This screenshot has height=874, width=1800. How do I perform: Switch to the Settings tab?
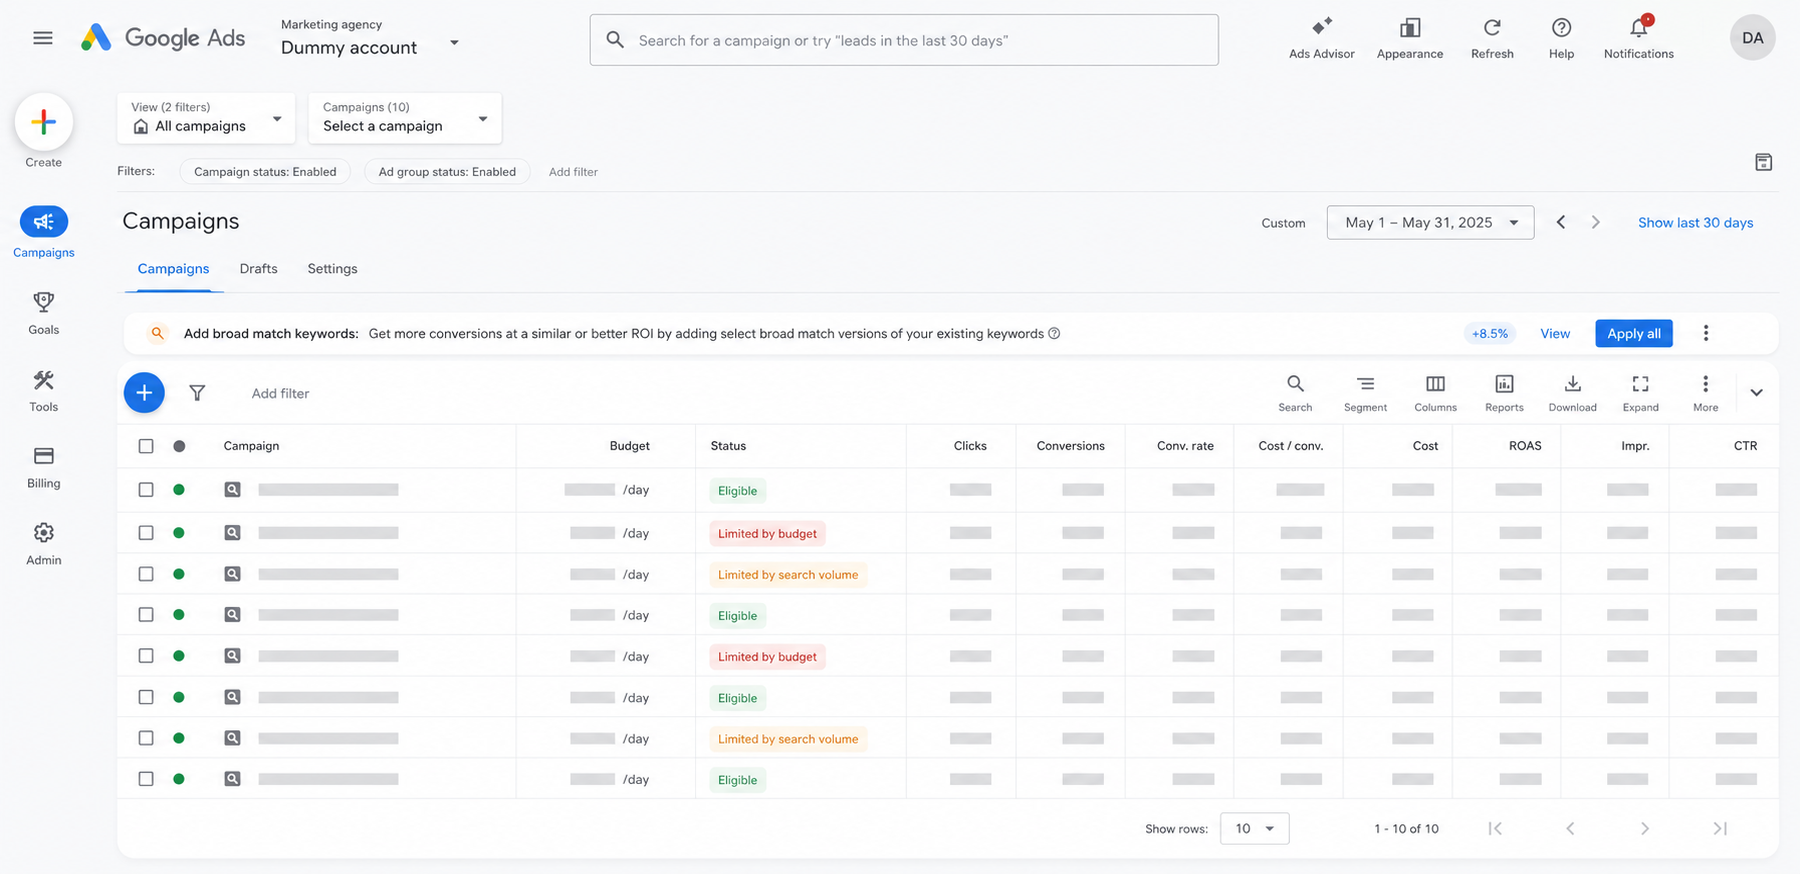coord(332,268)
